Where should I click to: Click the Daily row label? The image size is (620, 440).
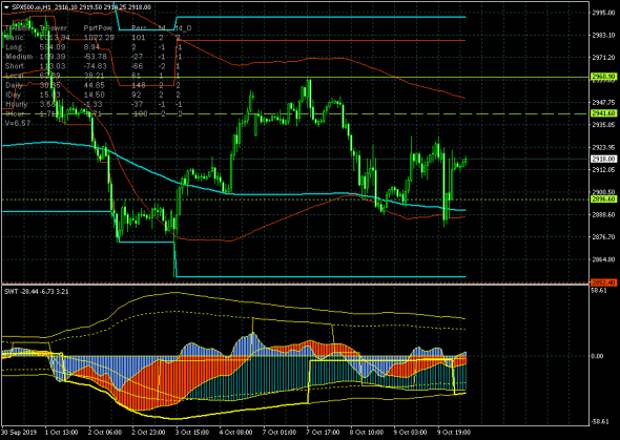coord(14,85)
